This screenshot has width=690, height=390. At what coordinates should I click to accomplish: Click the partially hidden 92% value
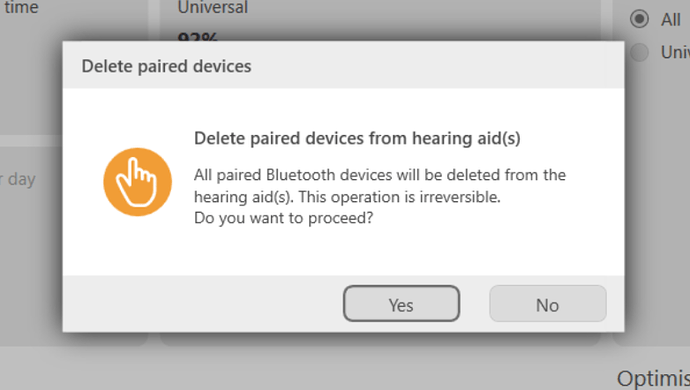[x=197, y=37]
